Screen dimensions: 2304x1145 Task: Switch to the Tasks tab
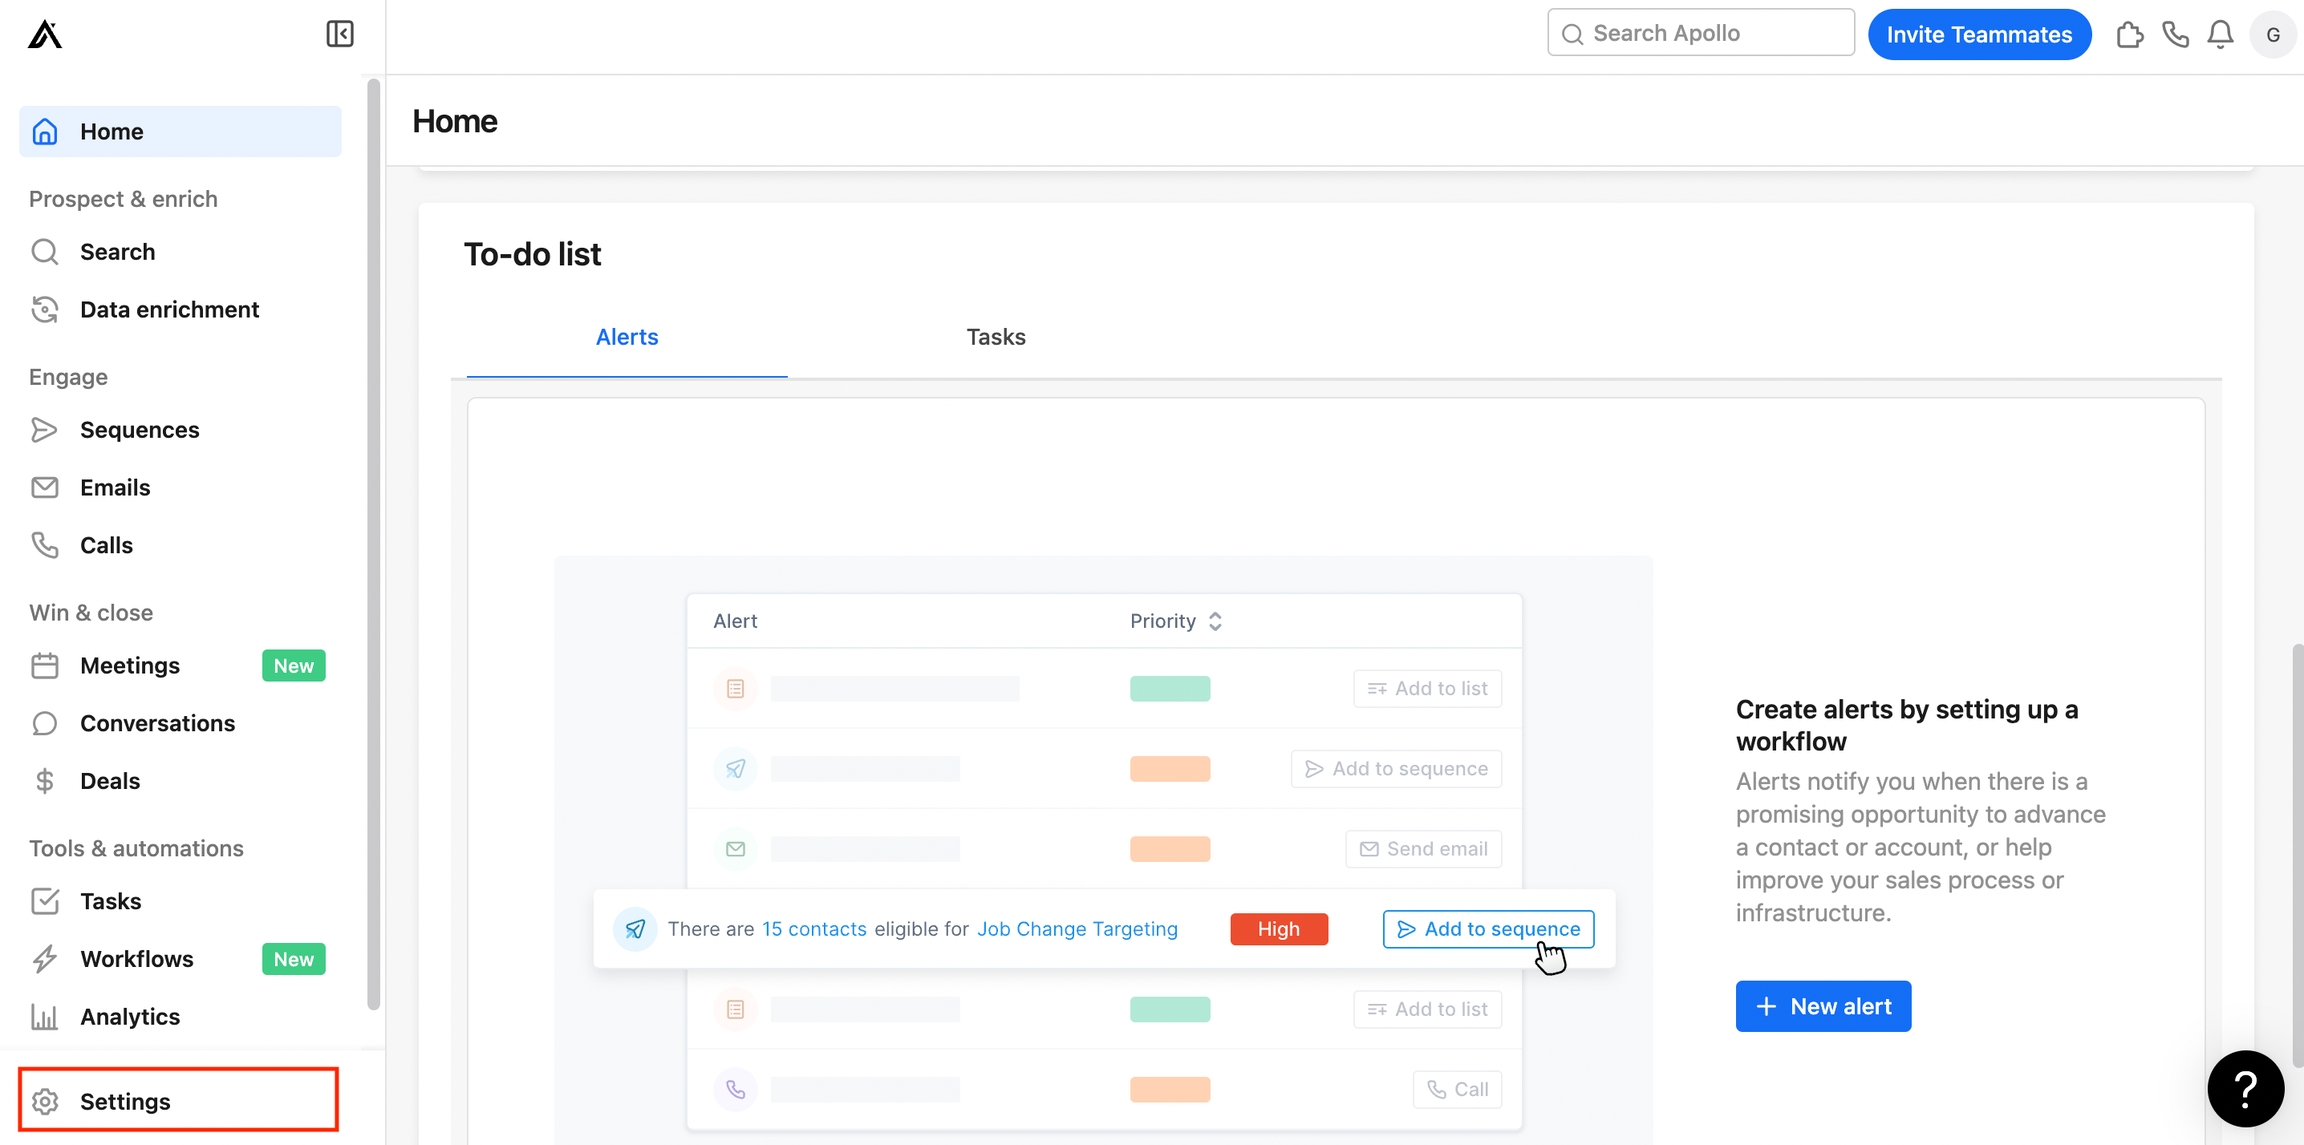tap(995, 337)
